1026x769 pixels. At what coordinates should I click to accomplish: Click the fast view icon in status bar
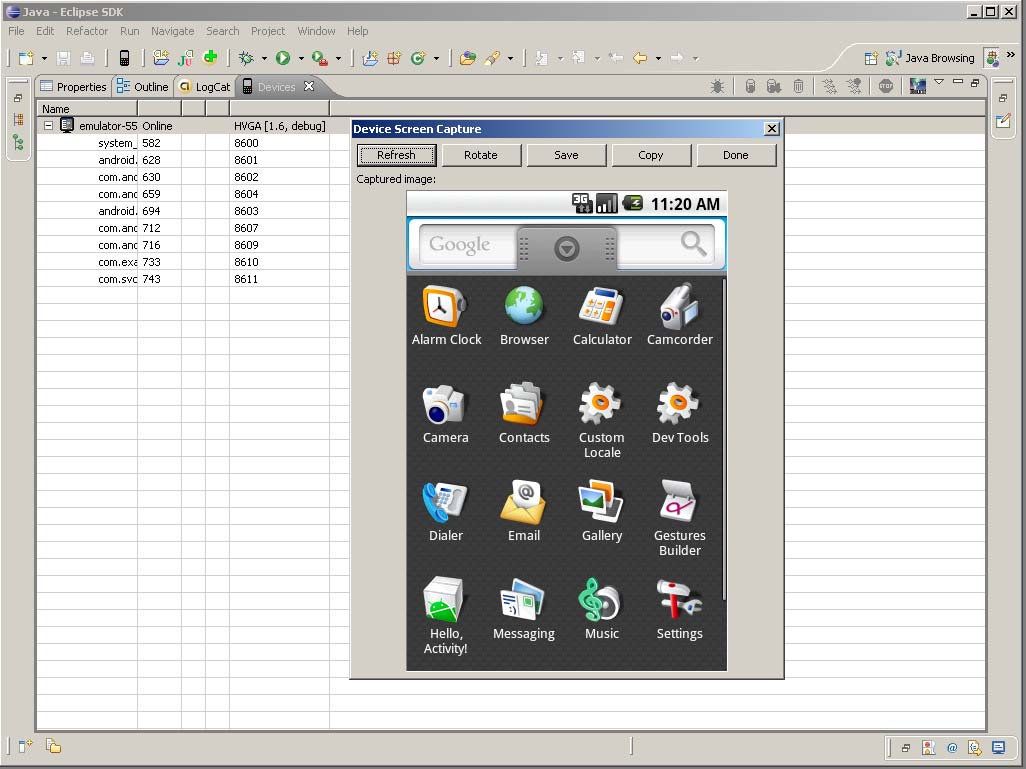click(26, 746)
